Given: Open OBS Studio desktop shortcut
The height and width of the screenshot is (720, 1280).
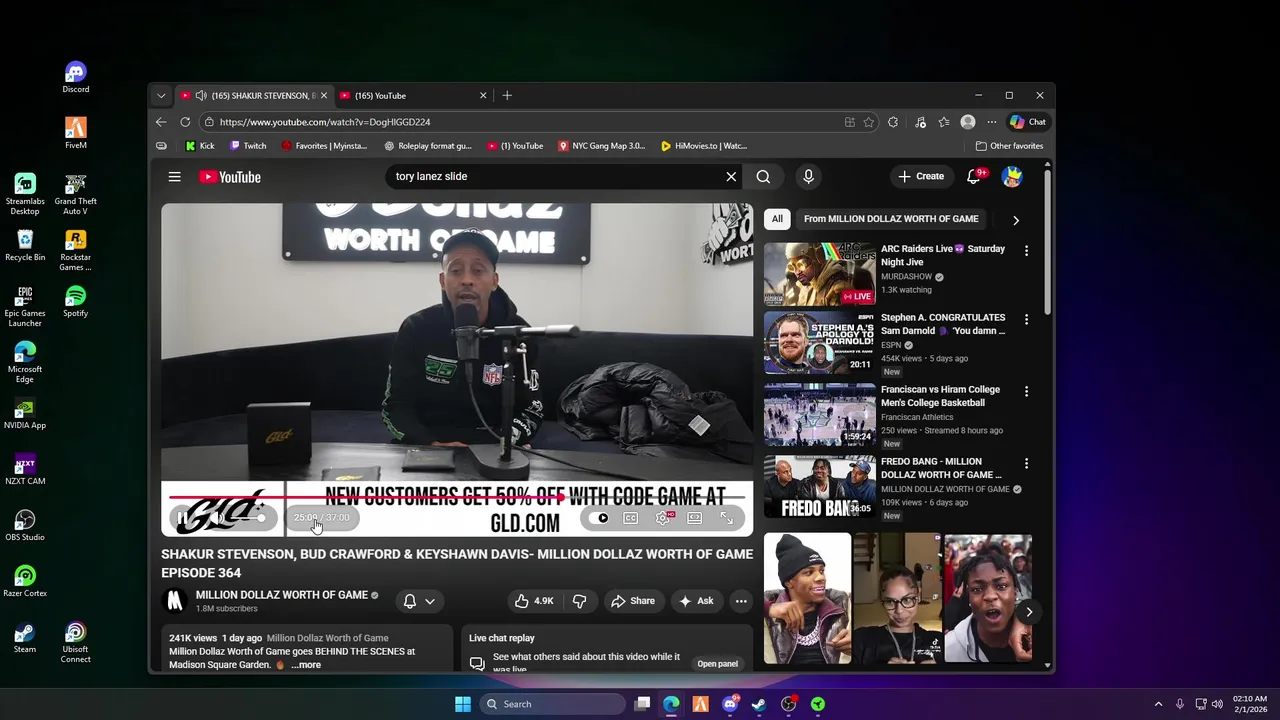Looking at the screenshot, I should point(25,525).
